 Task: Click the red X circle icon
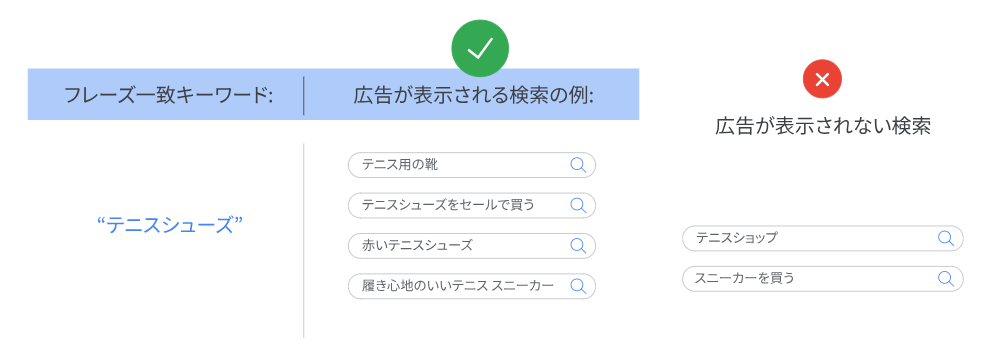tap(823, 79)
